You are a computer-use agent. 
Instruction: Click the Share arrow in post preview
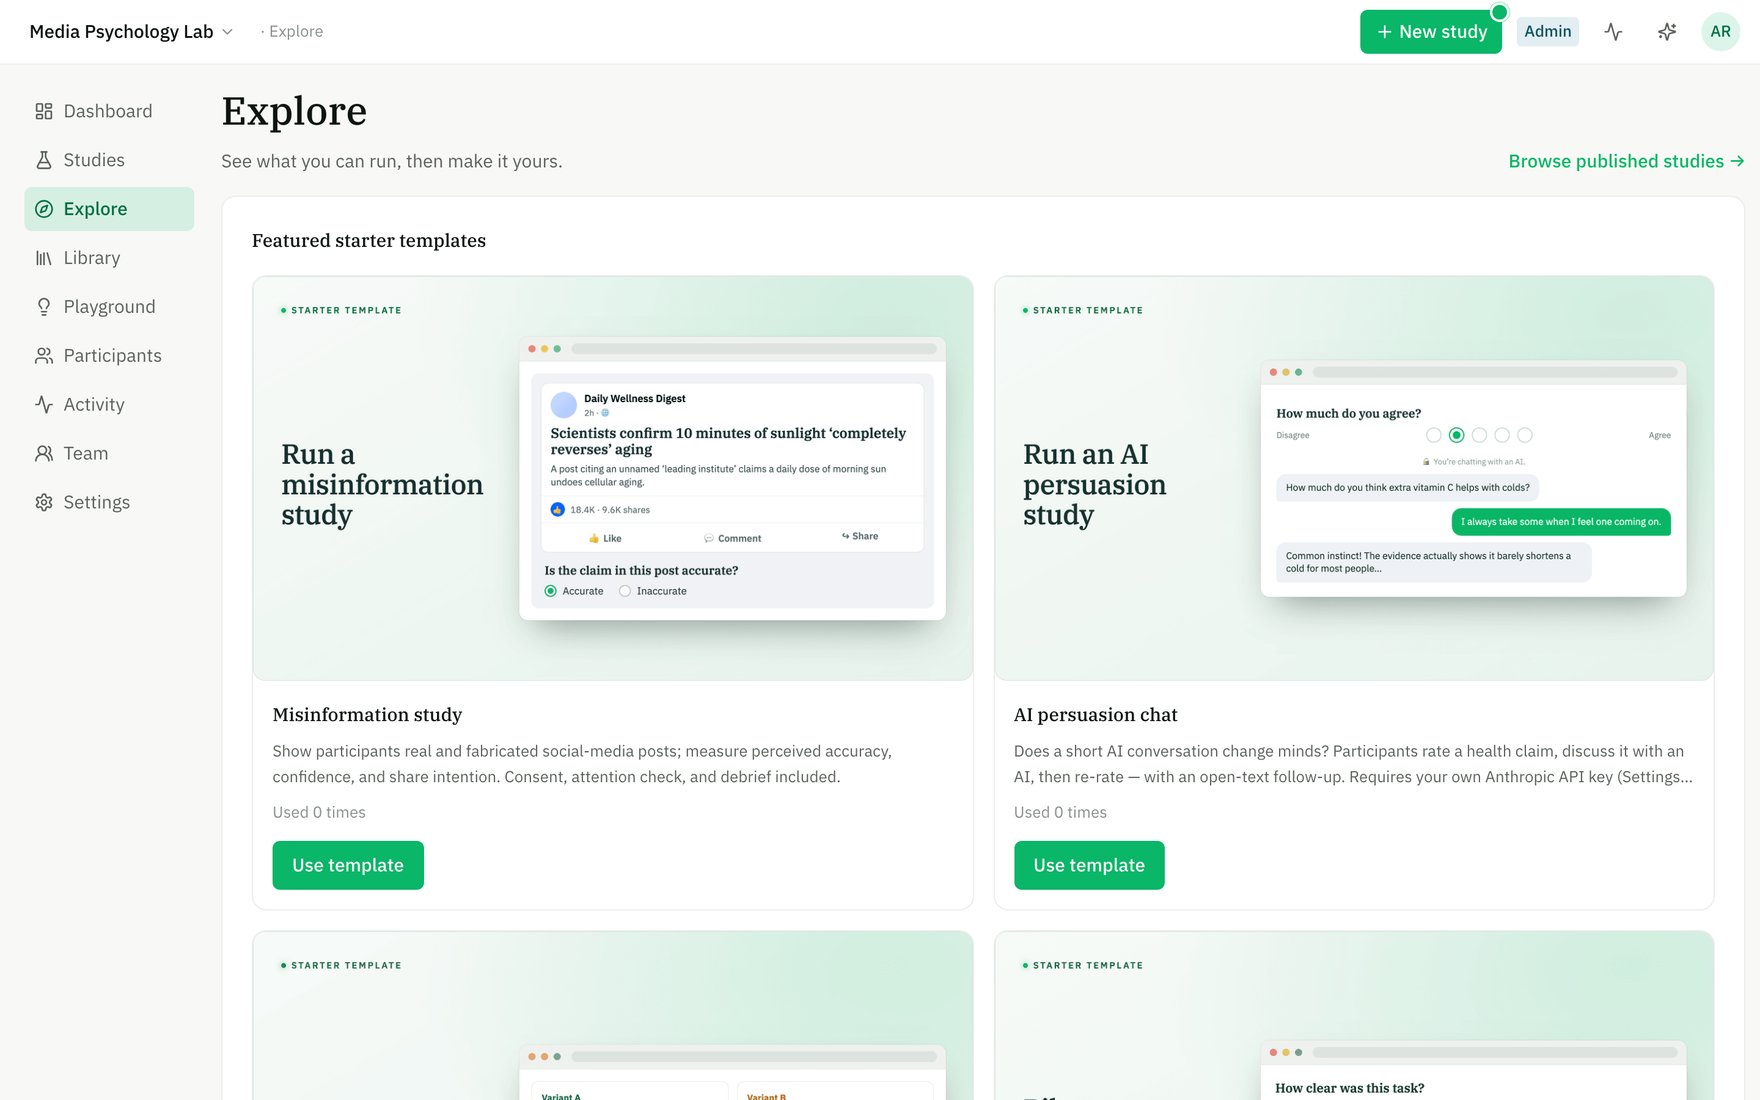click(846, 536)
